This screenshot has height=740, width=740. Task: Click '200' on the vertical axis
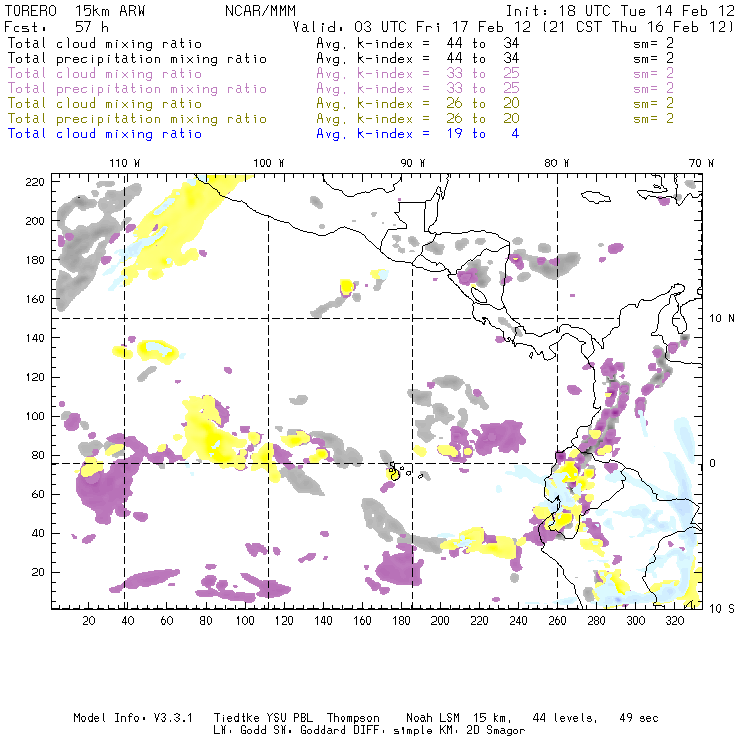pyautogui.click(x=35, y=221)
